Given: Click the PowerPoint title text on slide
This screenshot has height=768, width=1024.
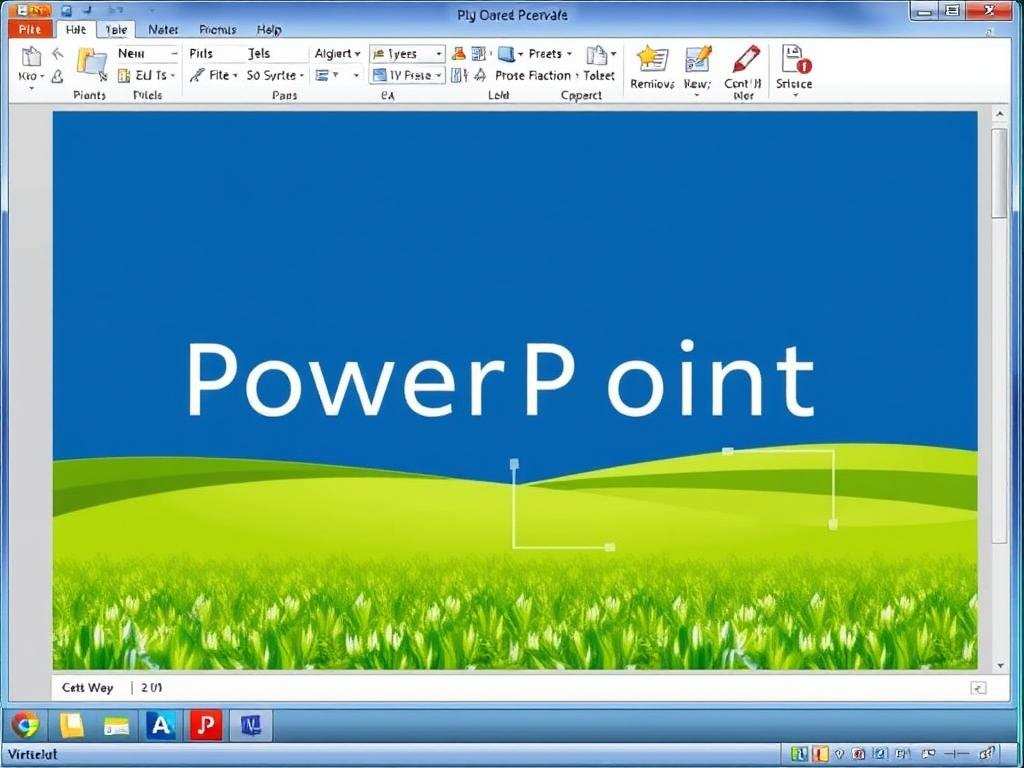Looking at the screenshot, I should [x=500, y=380].
